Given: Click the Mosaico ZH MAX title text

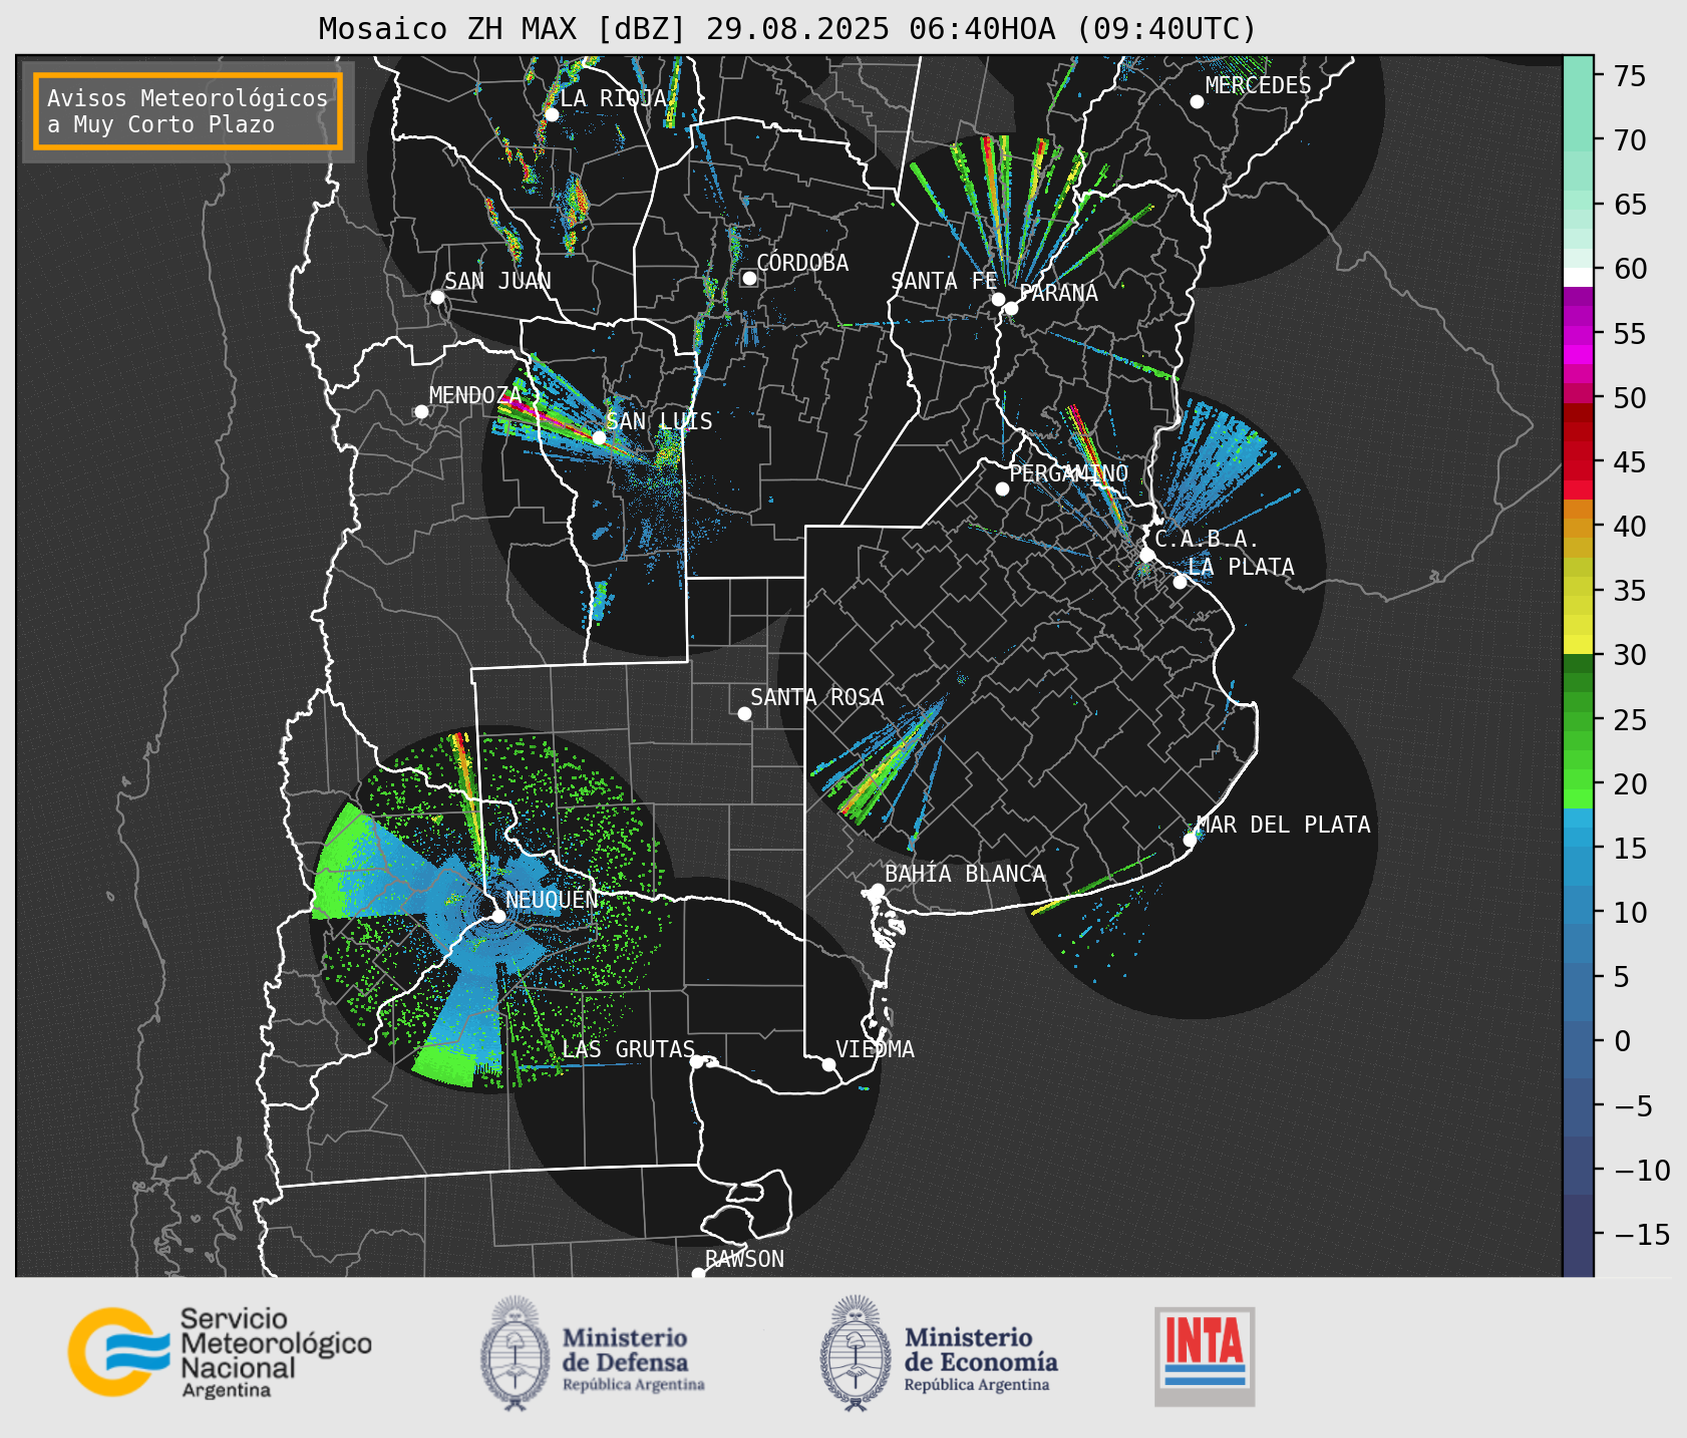Looking at the screenshot, I should (x=786, y=28).
